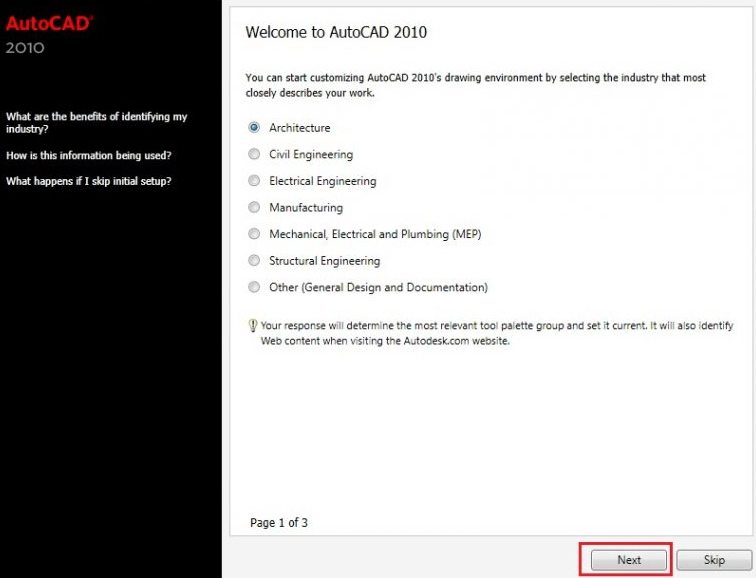Choose Other (General Design and Documentation)
This screenshot has width=756, height=578.
pyautogui.click(x=254, y=287)
